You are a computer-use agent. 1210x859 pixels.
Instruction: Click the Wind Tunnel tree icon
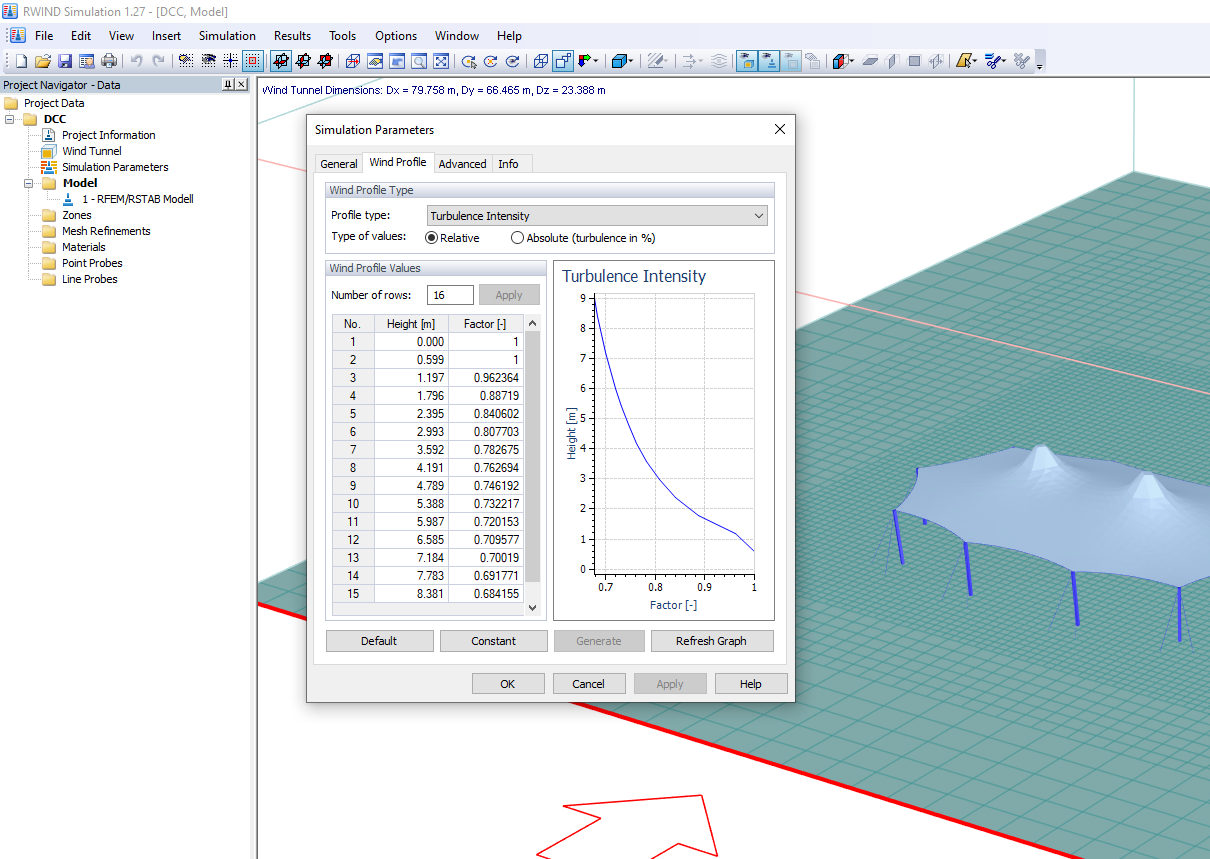(48, 151)
